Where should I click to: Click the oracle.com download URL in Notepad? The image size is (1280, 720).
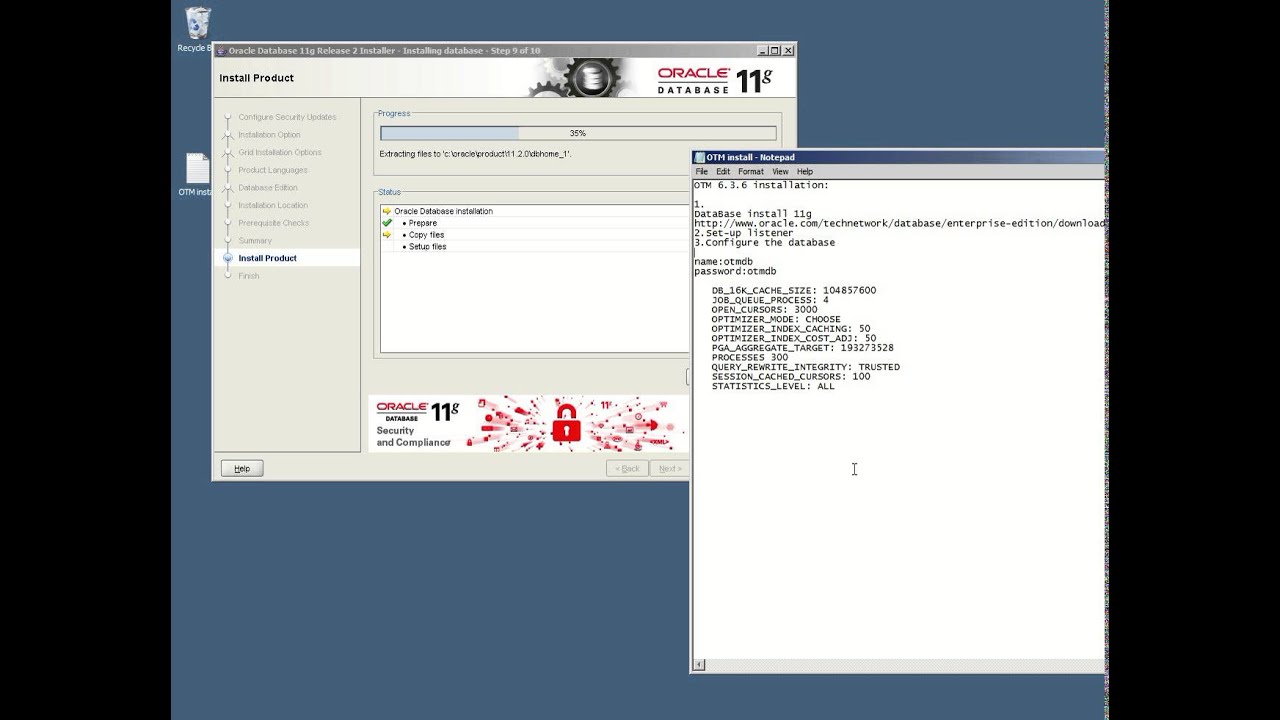[x=899, y=223]
